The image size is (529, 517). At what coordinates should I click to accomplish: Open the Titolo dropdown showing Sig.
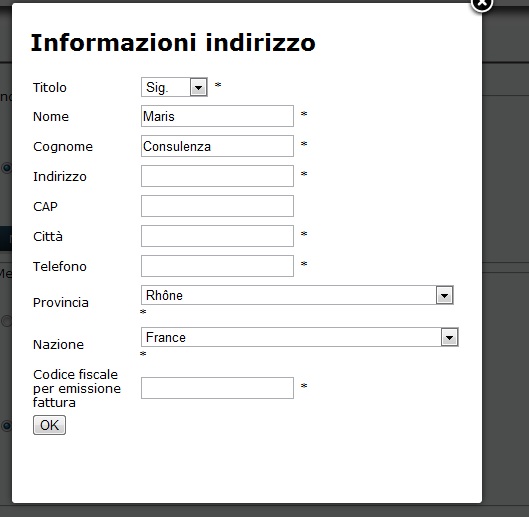coord(174,87)
